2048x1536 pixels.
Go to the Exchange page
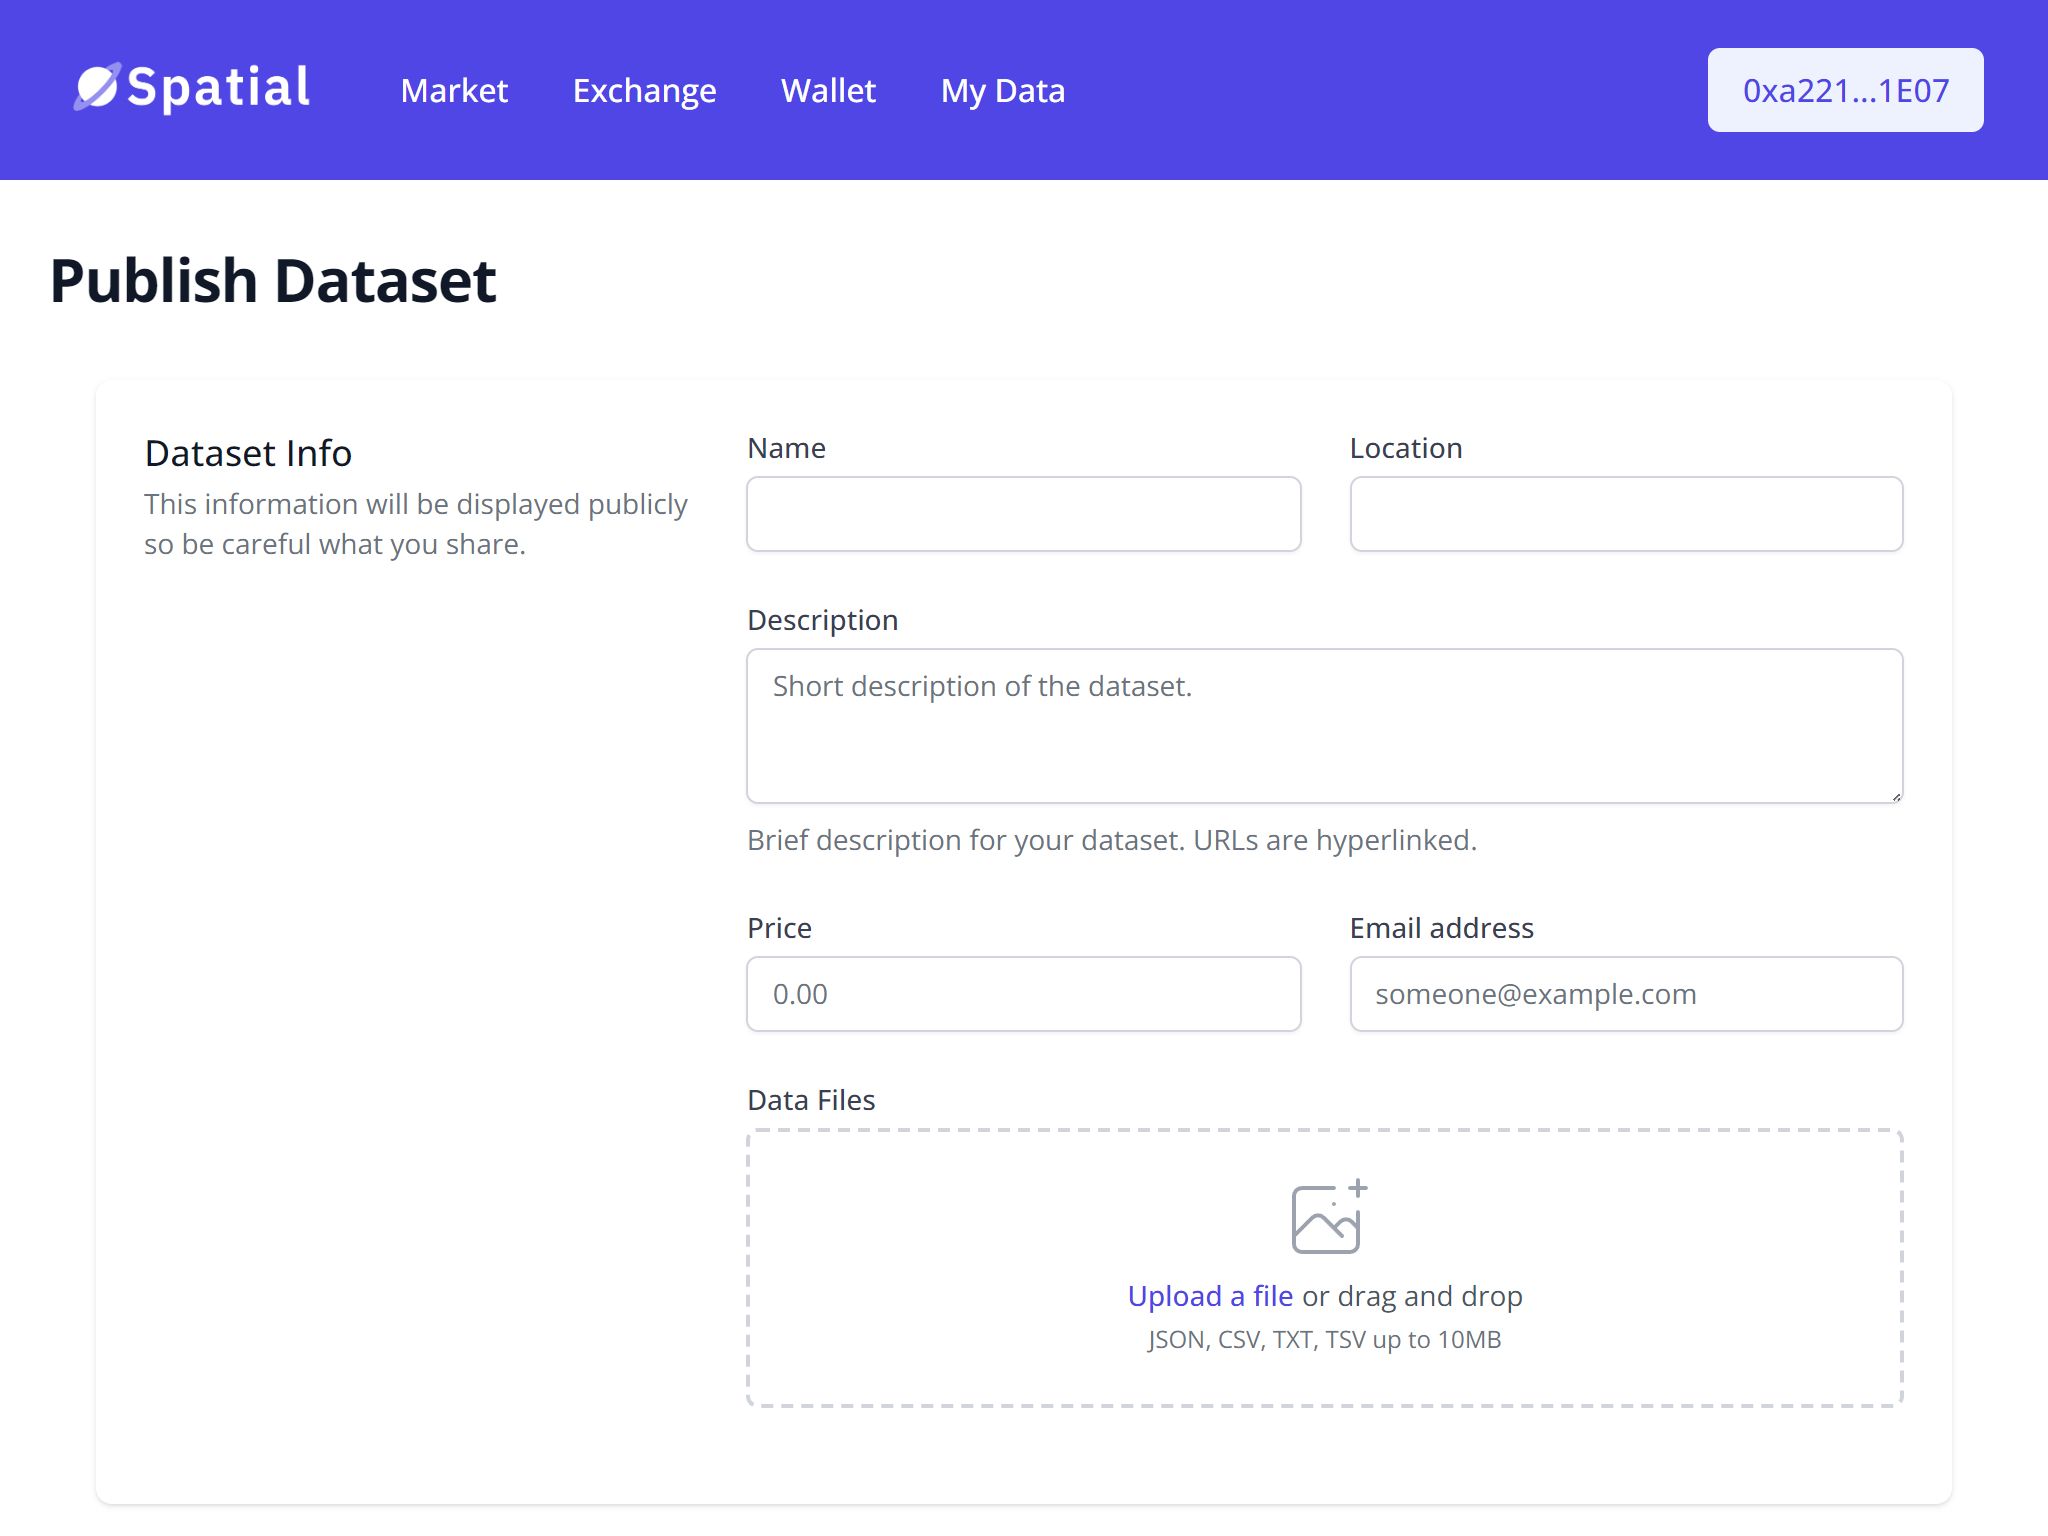tap(644, 90)
